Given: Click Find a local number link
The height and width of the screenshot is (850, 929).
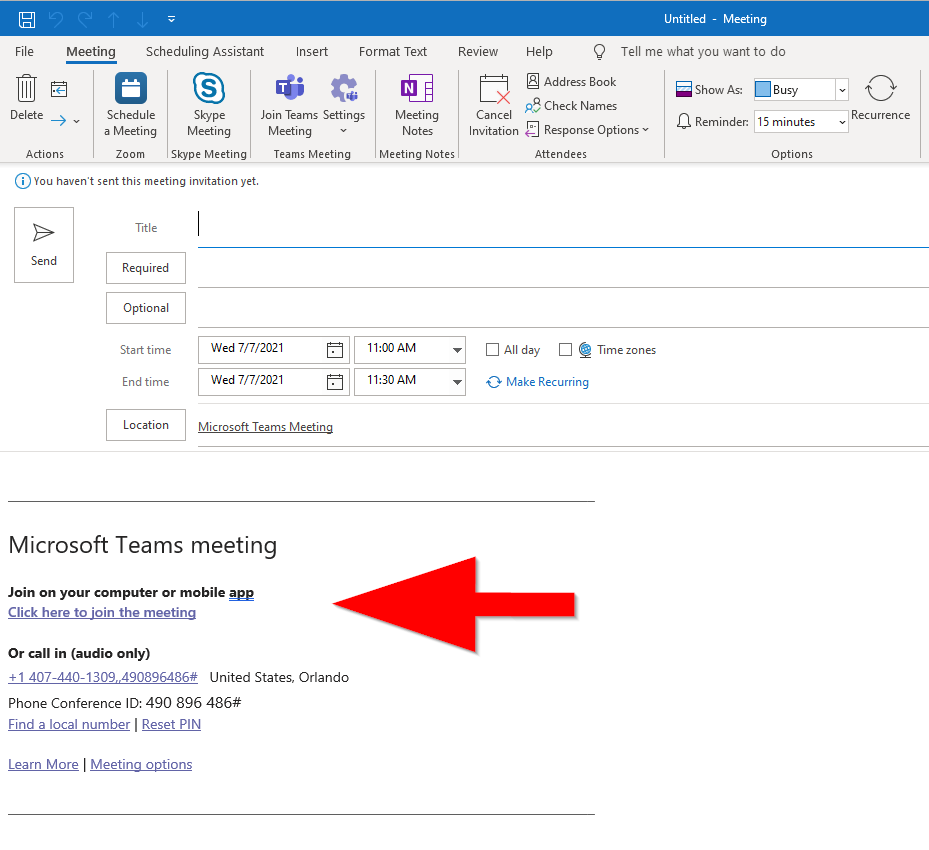Looking at the screenshot, I should pyautogui.click(x=69, y=724).
